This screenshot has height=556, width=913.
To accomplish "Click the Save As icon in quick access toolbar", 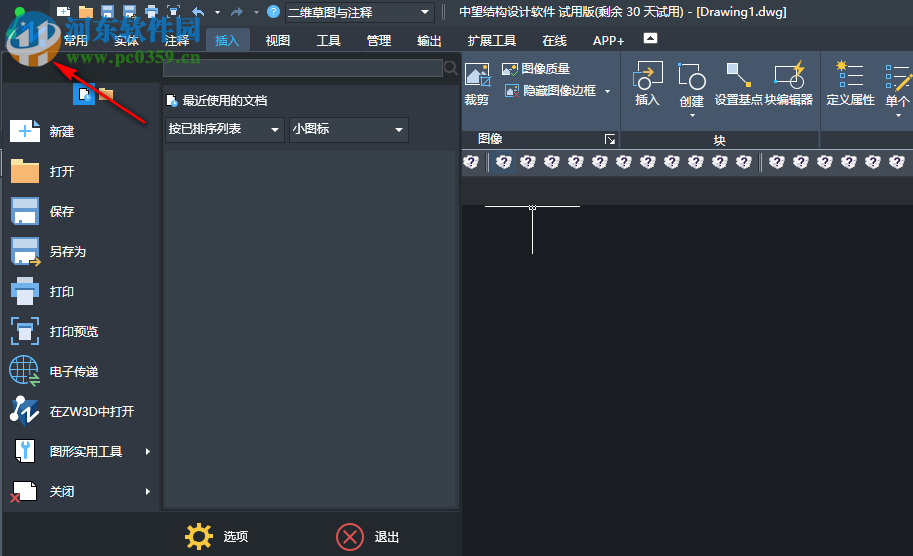I will [x=129, y=12].
